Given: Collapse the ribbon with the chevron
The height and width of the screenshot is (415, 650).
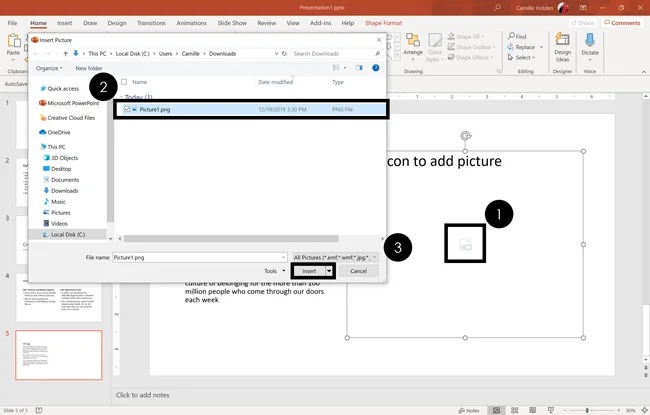Looking at the screenshot, I should coord(644,72).
